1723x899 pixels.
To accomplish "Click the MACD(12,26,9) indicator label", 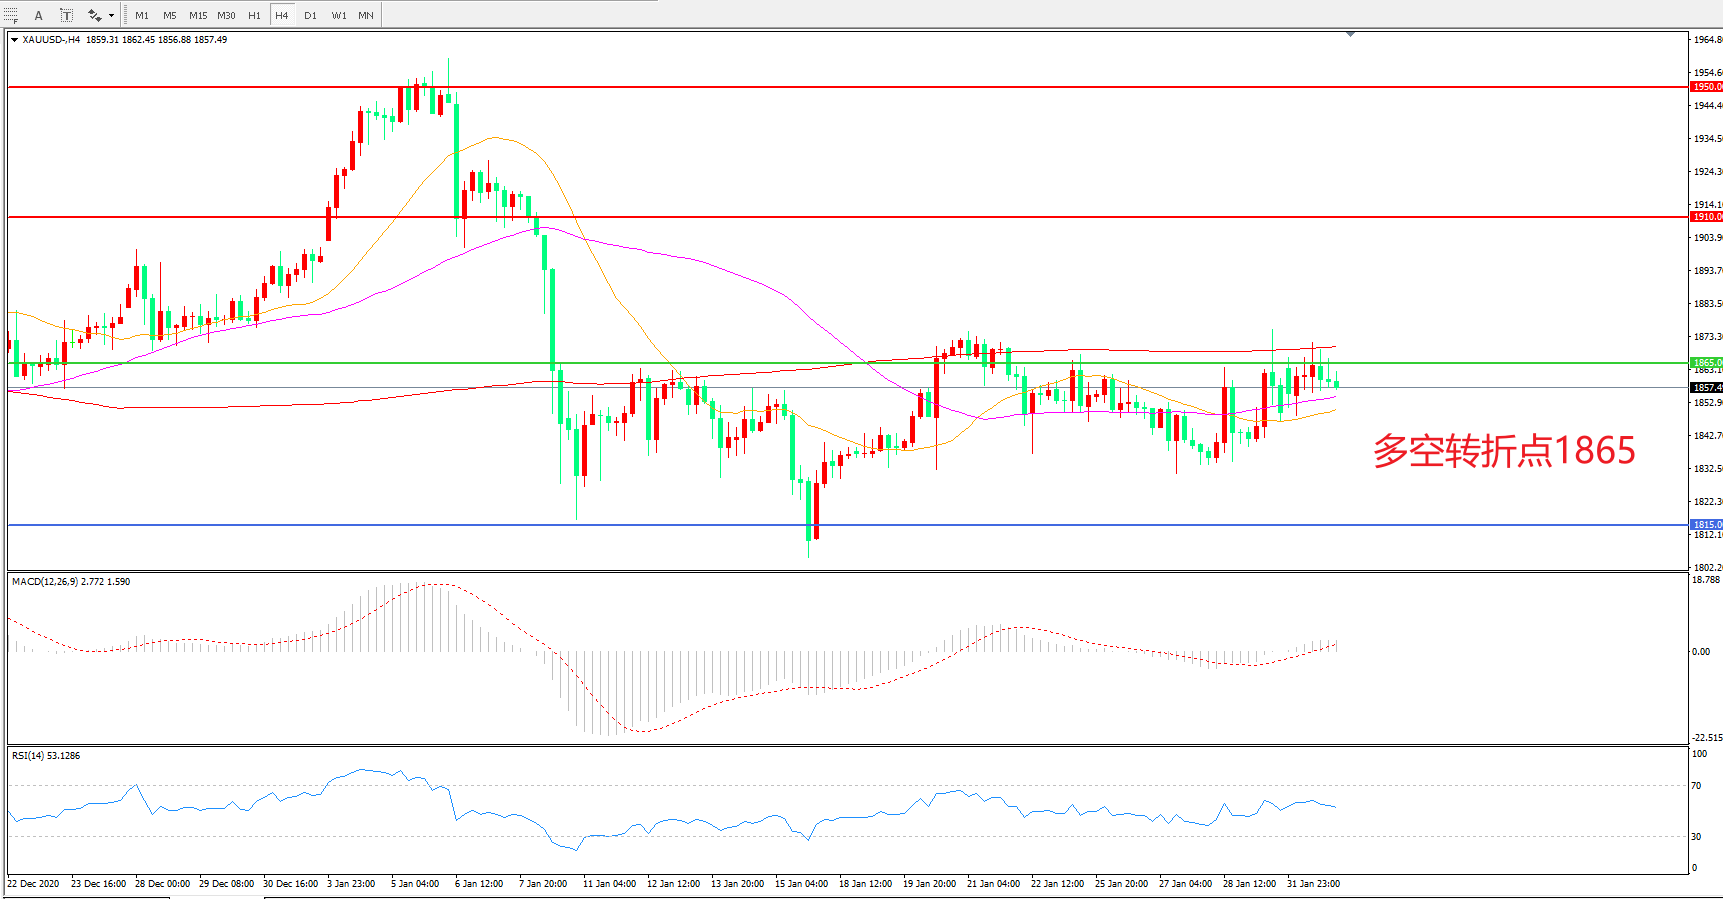I will coord(70,581).
